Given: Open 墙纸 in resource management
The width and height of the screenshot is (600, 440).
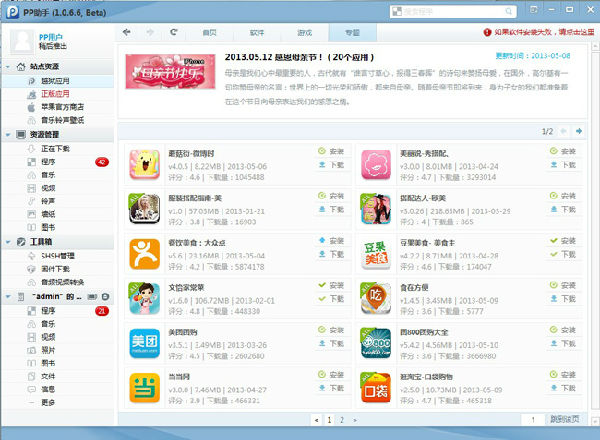Looking at the screenshot, I should 48,214.
